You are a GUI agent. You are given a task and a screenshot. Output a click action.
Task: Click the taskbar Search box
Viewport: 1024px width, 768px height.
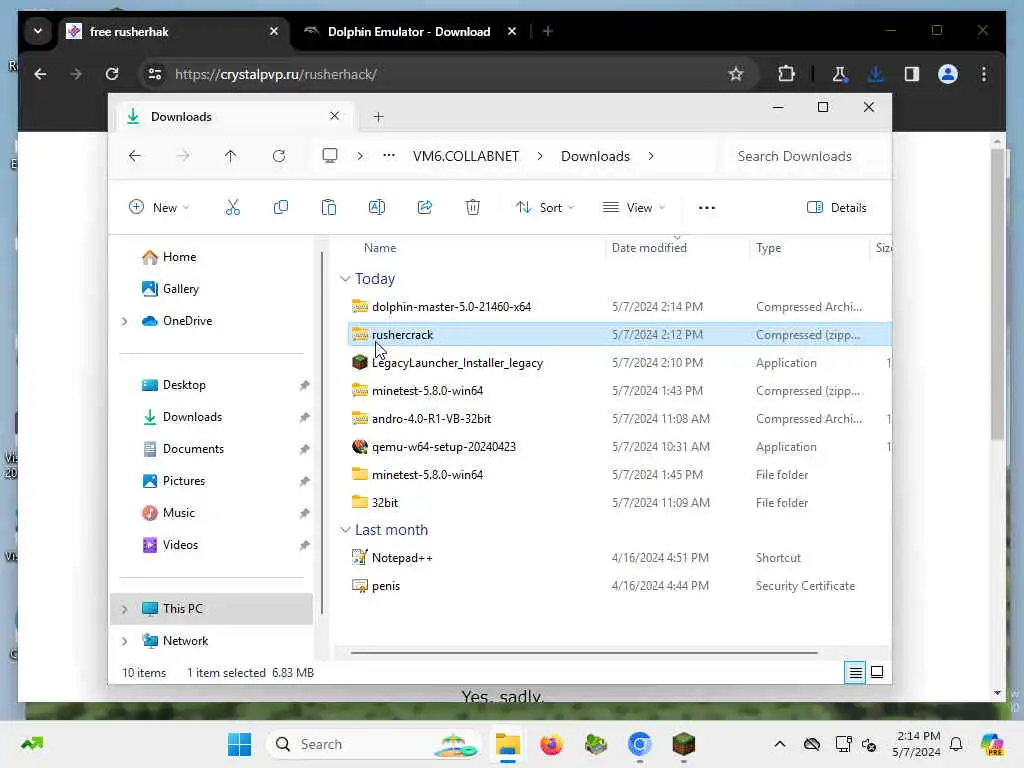tap(374, 744)
